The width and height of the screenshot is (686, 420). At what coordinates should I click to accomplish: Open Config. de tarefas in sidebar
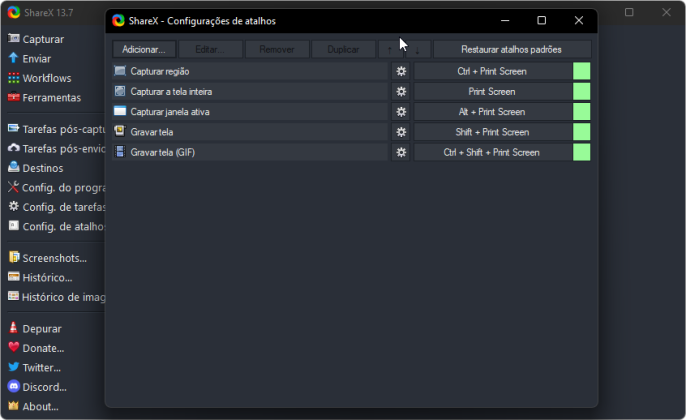(x=56, y=206)
